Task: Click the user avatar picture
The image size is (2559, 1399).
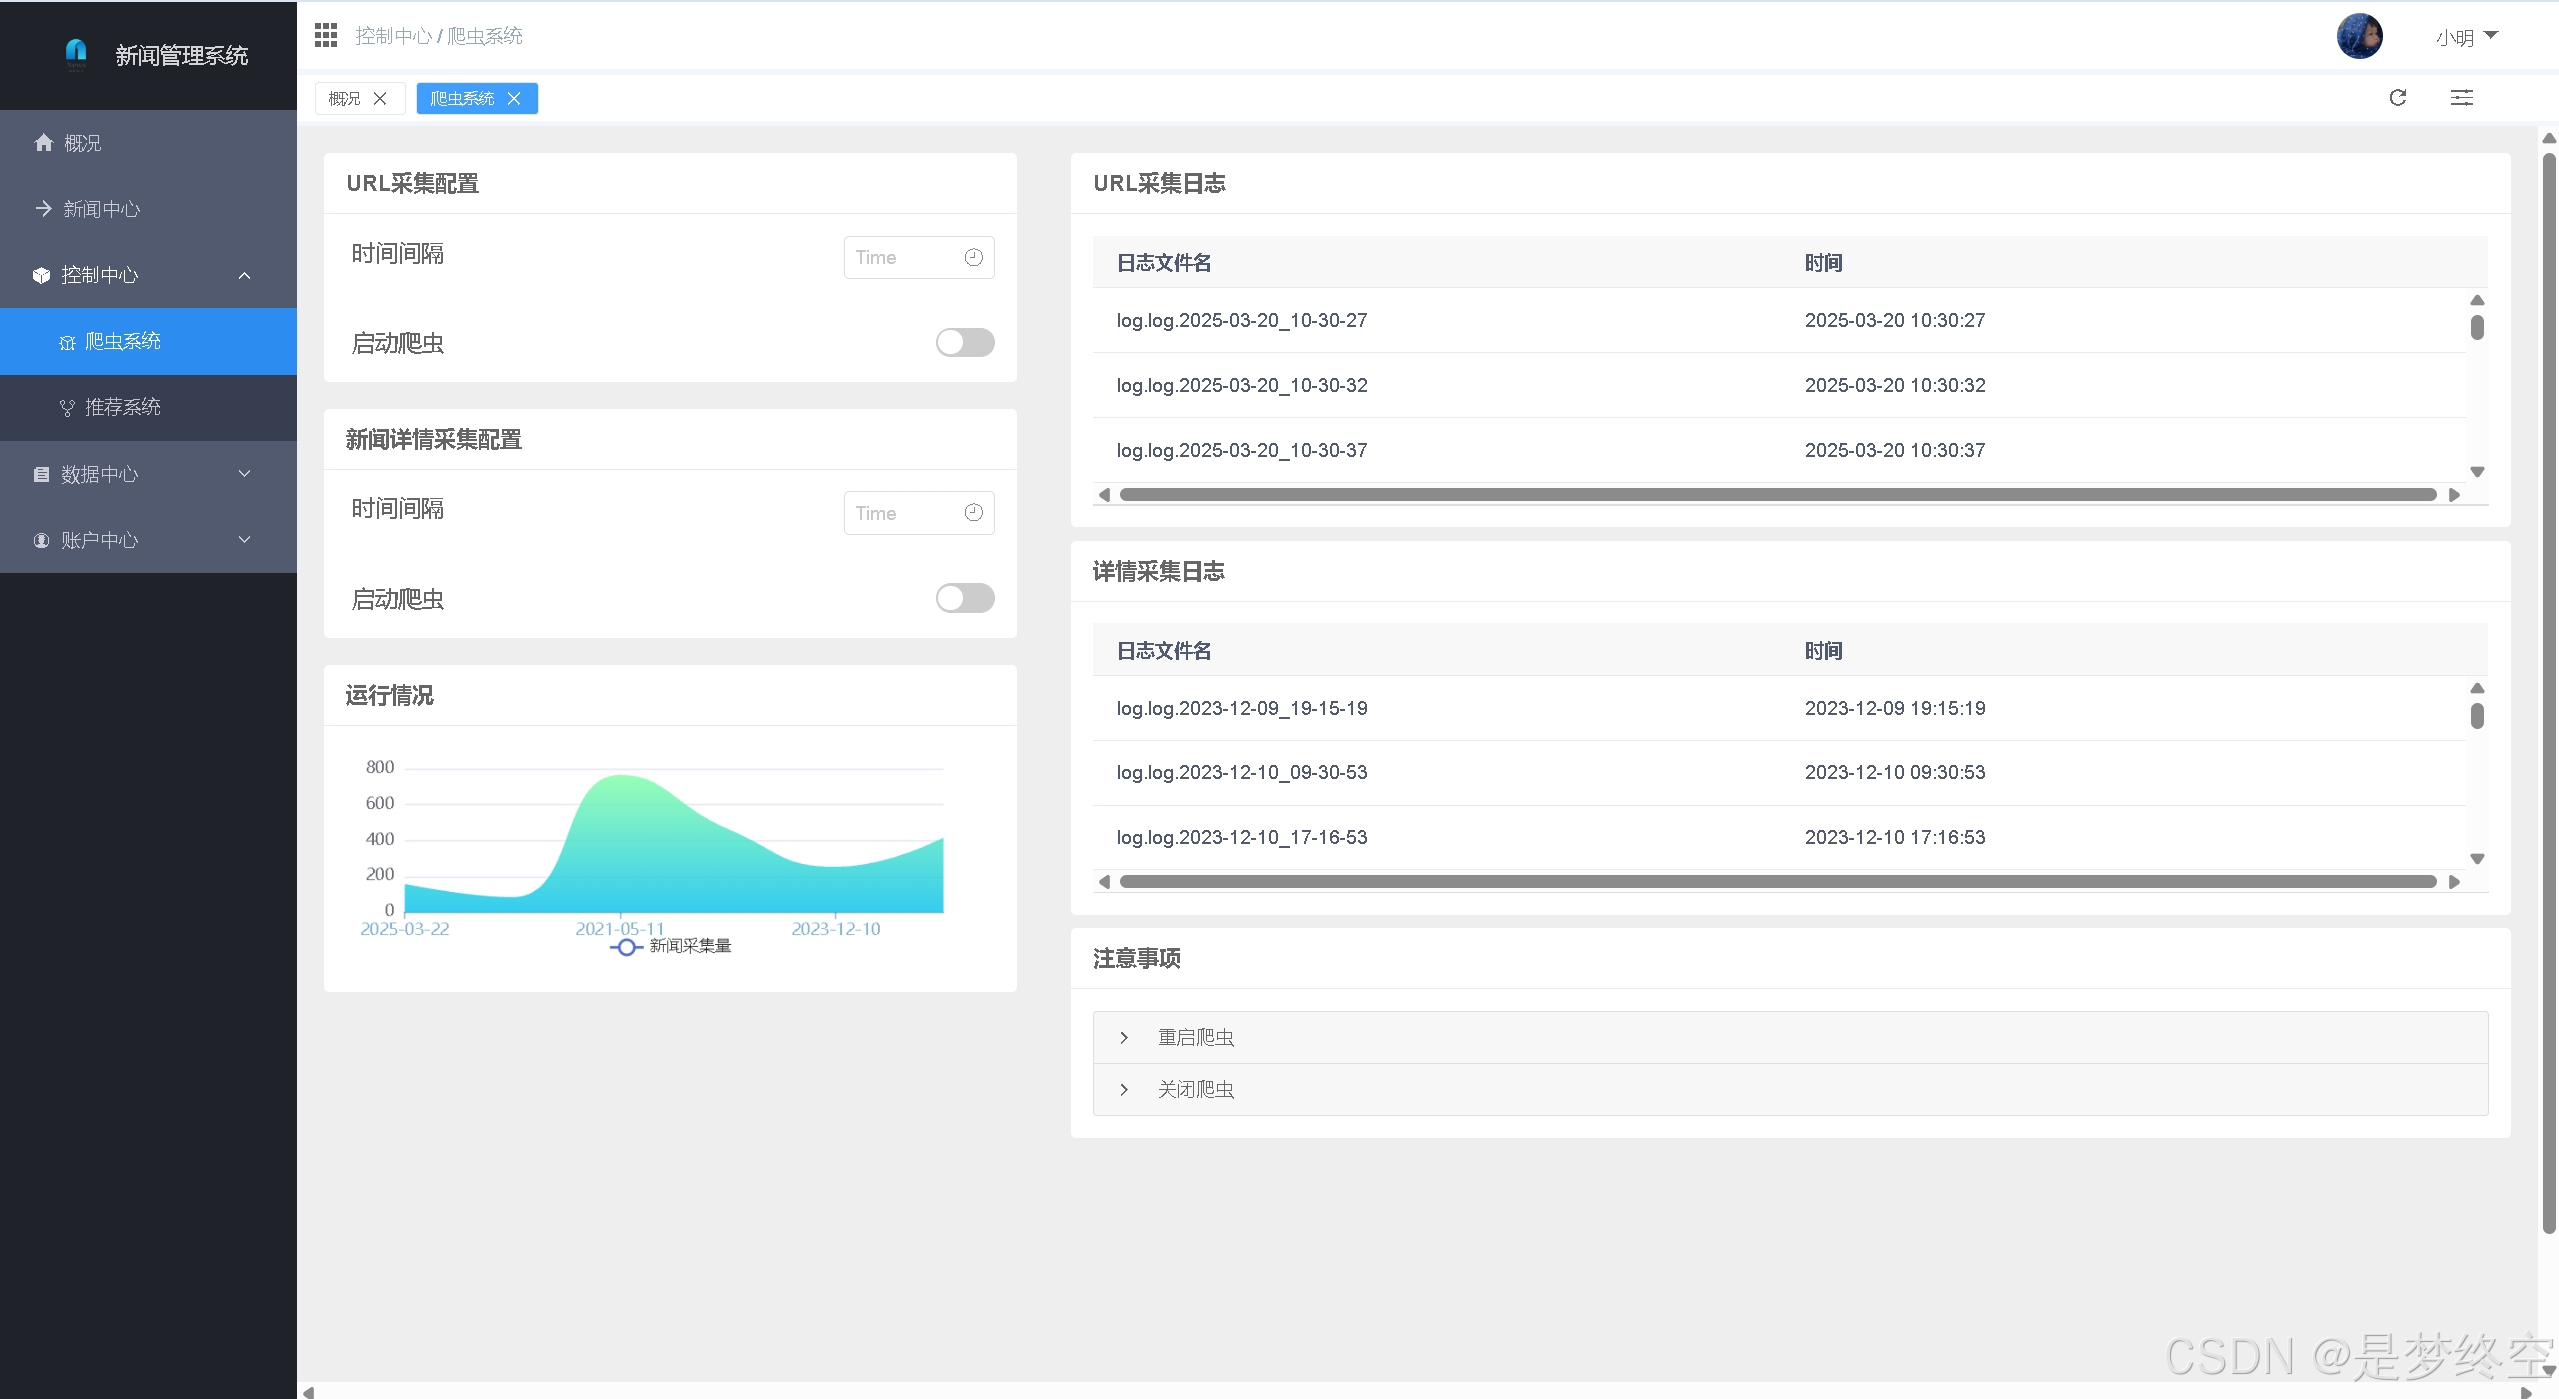Action: [2359, 37]
